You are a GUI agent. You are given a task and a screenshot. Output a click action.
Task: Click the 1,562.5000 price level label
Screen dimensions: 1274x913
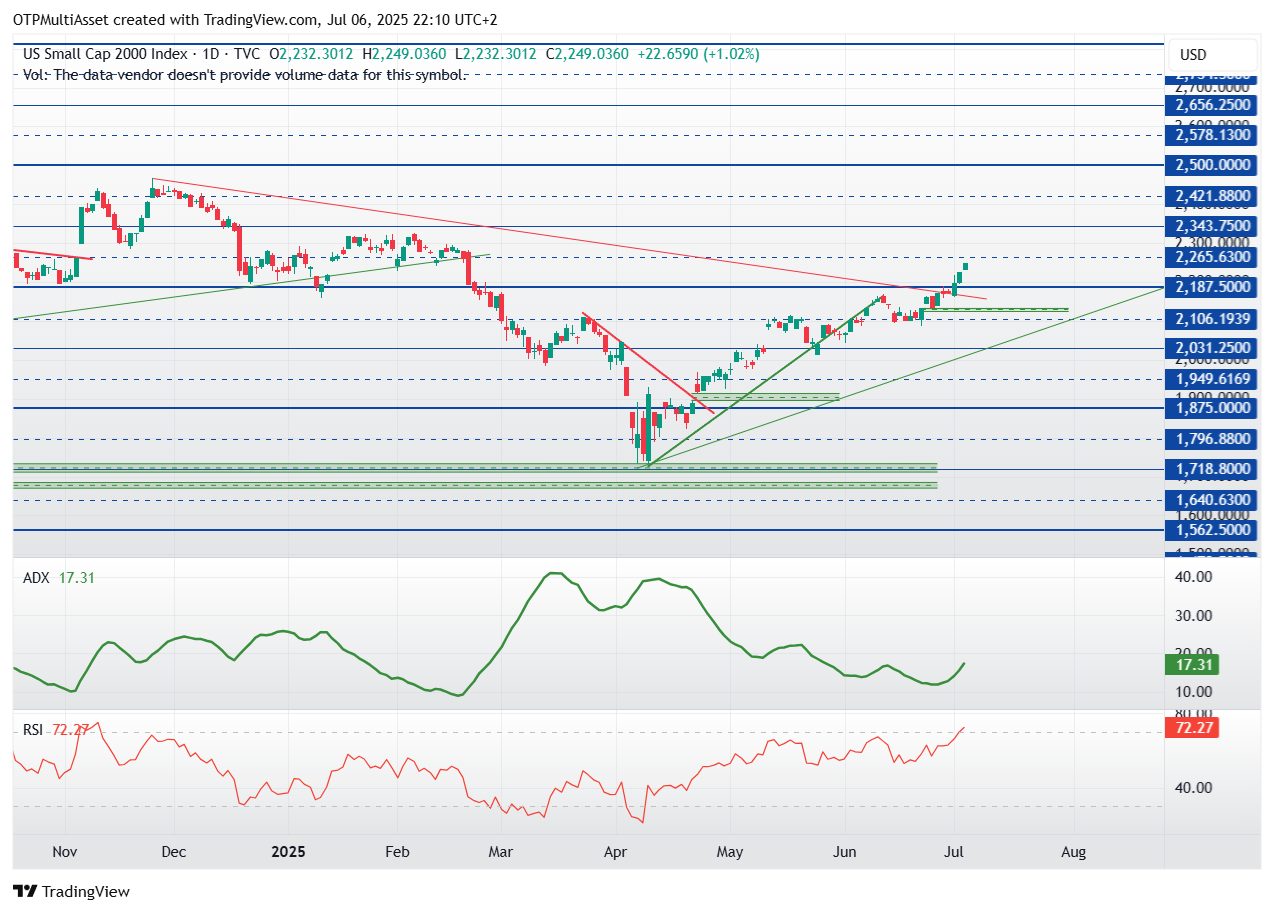click(1213, 531)
